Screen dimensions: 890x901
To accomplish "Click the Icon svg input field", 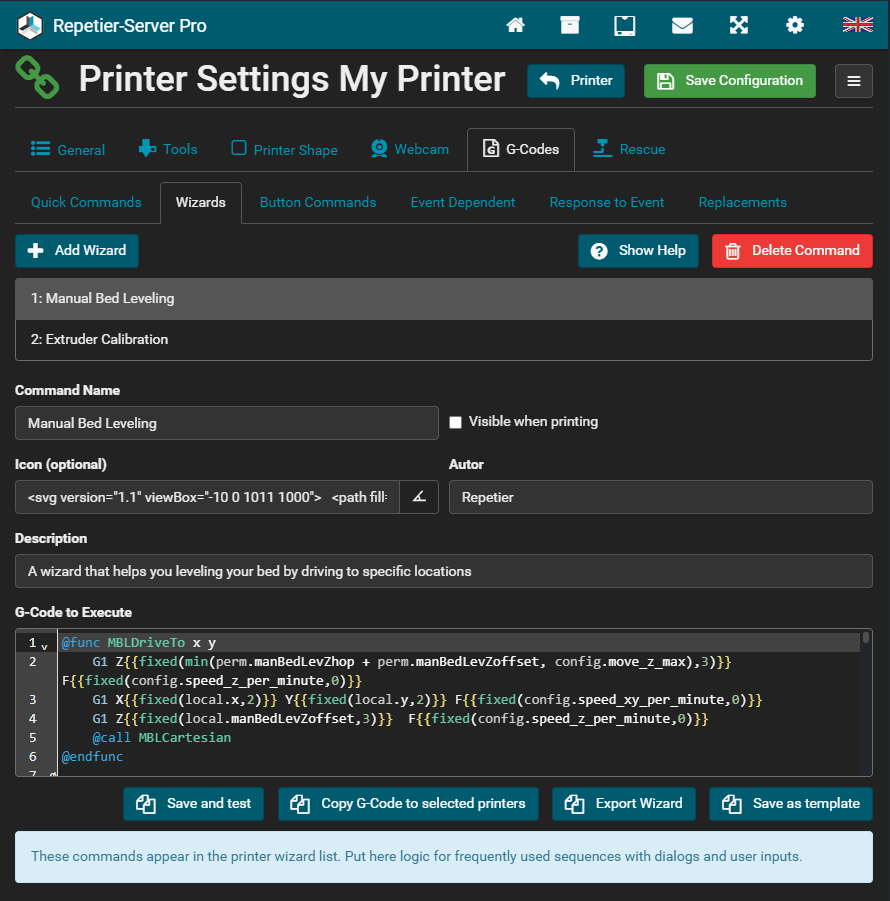I will pos(207,497).
